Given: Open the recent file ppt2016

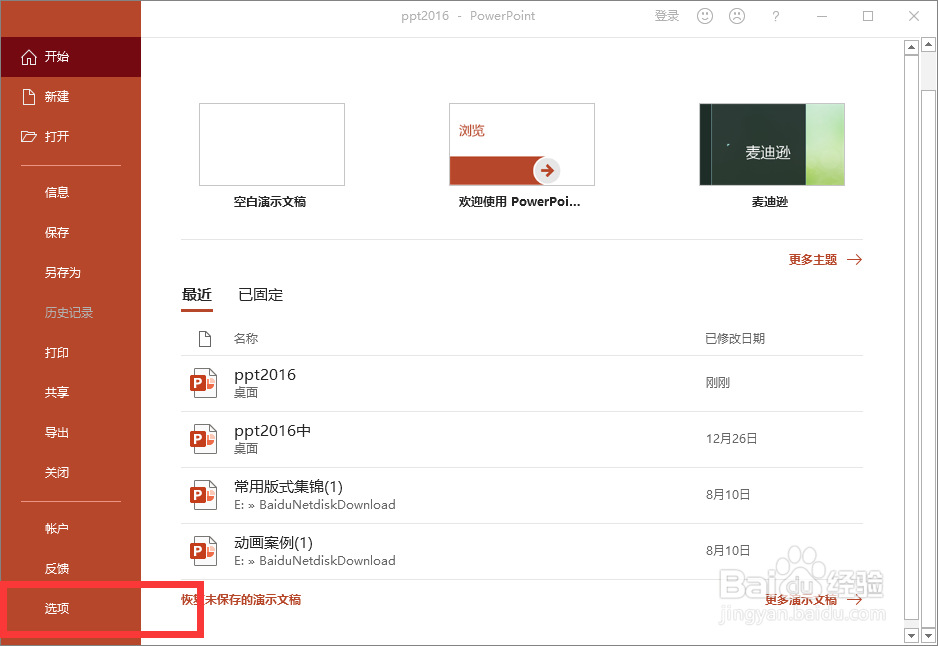Looking at the screenshot, I should 522,383.
